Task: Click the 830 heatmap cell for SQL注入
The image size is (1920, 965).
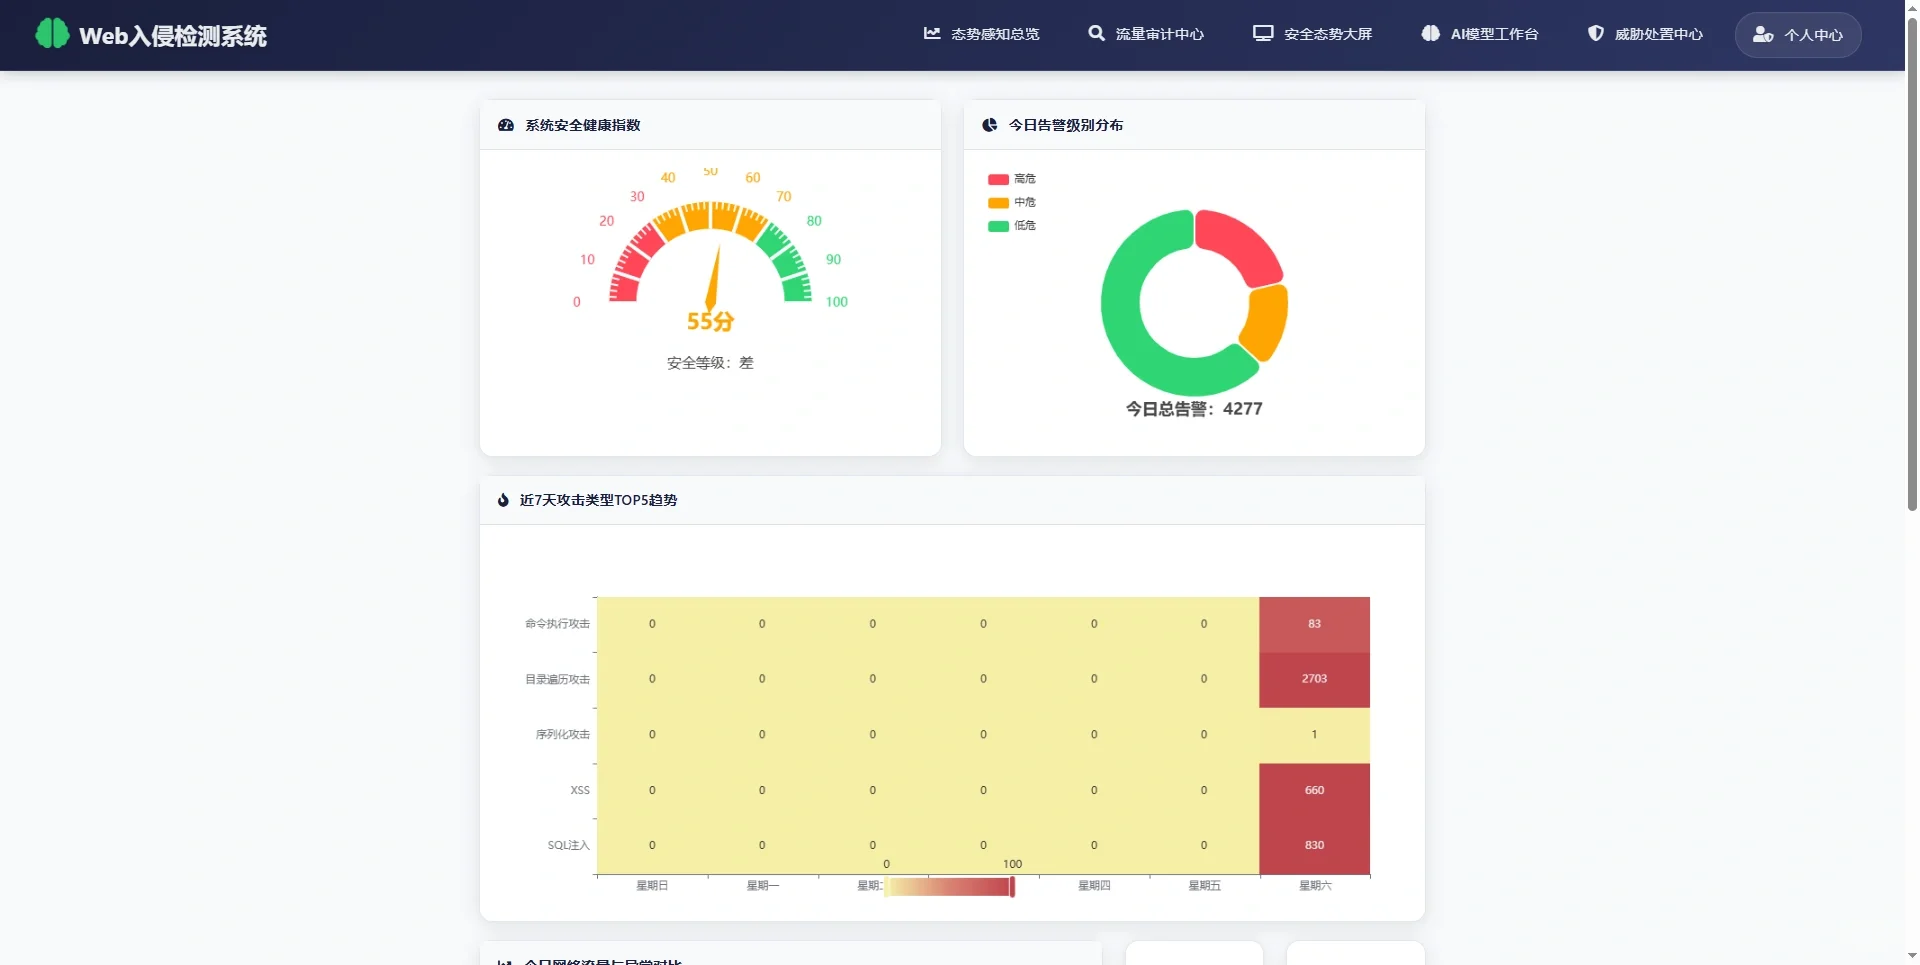Action: (1314, 846)
